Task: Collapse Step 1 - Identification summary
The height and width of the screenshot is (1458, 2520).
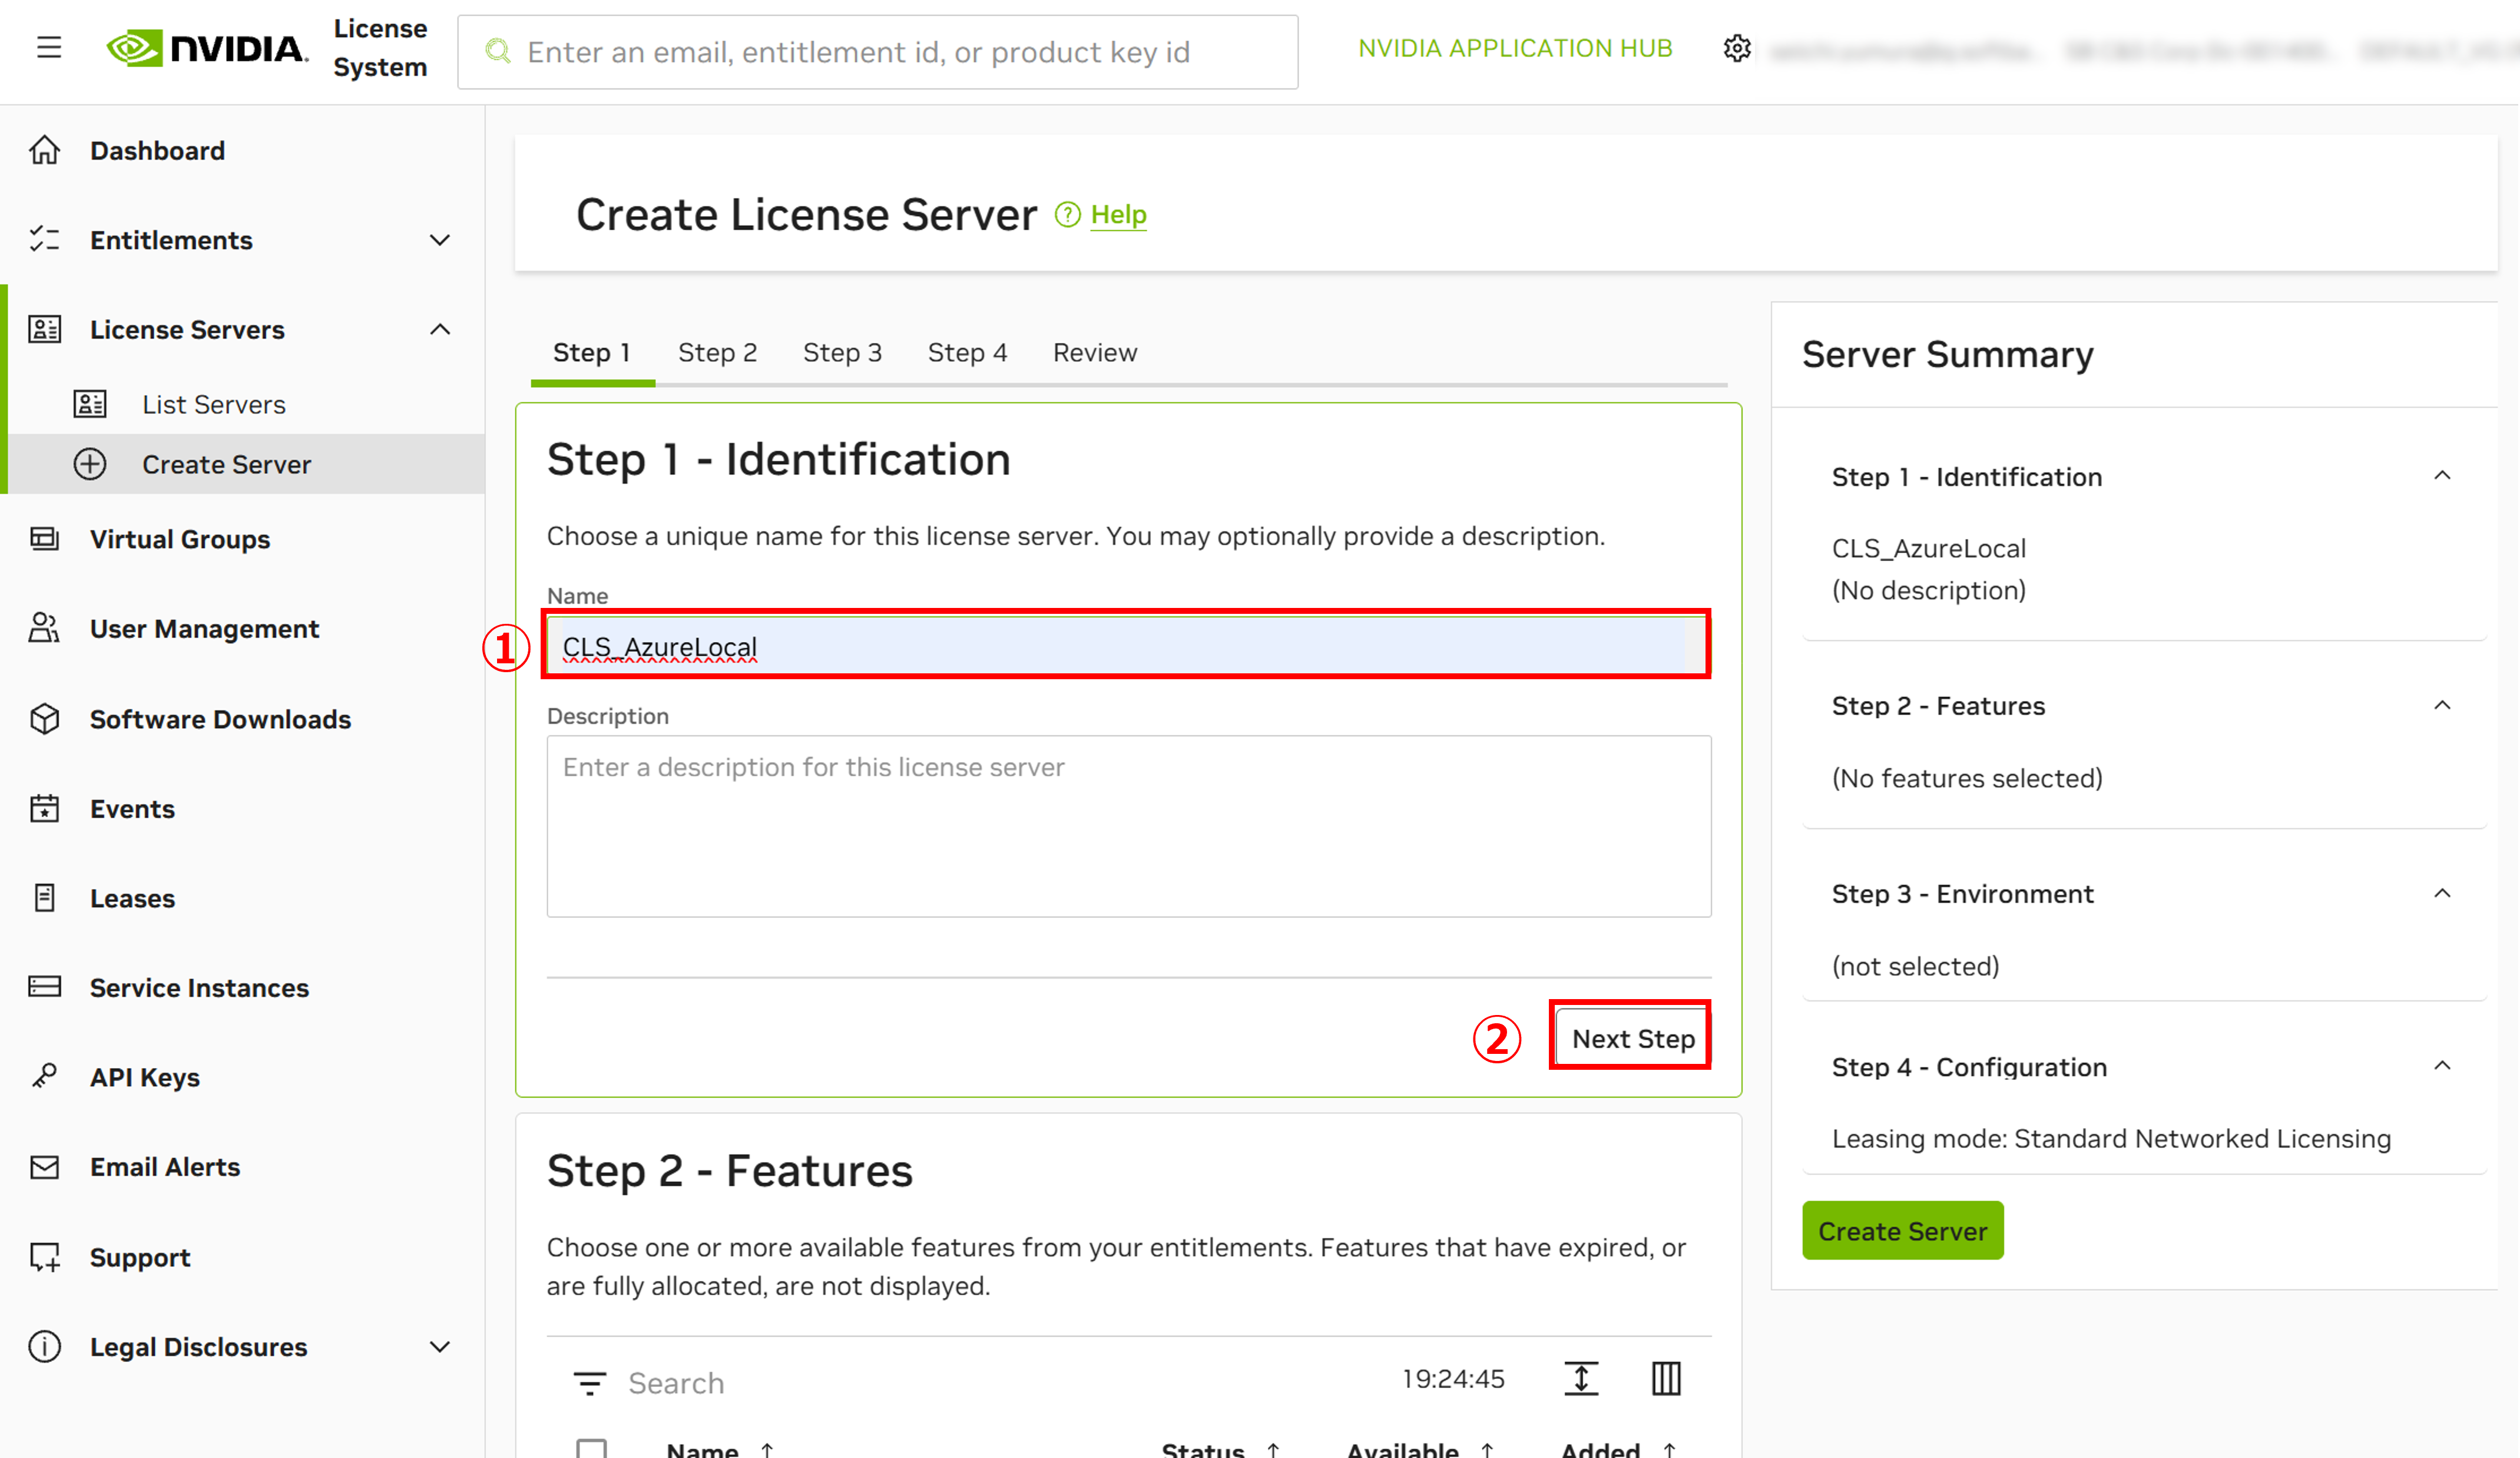Action: click(x=2442, y=476)
